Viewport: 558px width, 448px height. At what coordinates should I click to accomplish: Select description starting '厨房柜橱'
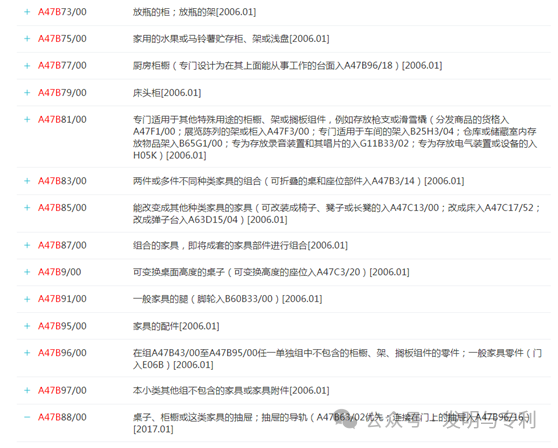288,66
